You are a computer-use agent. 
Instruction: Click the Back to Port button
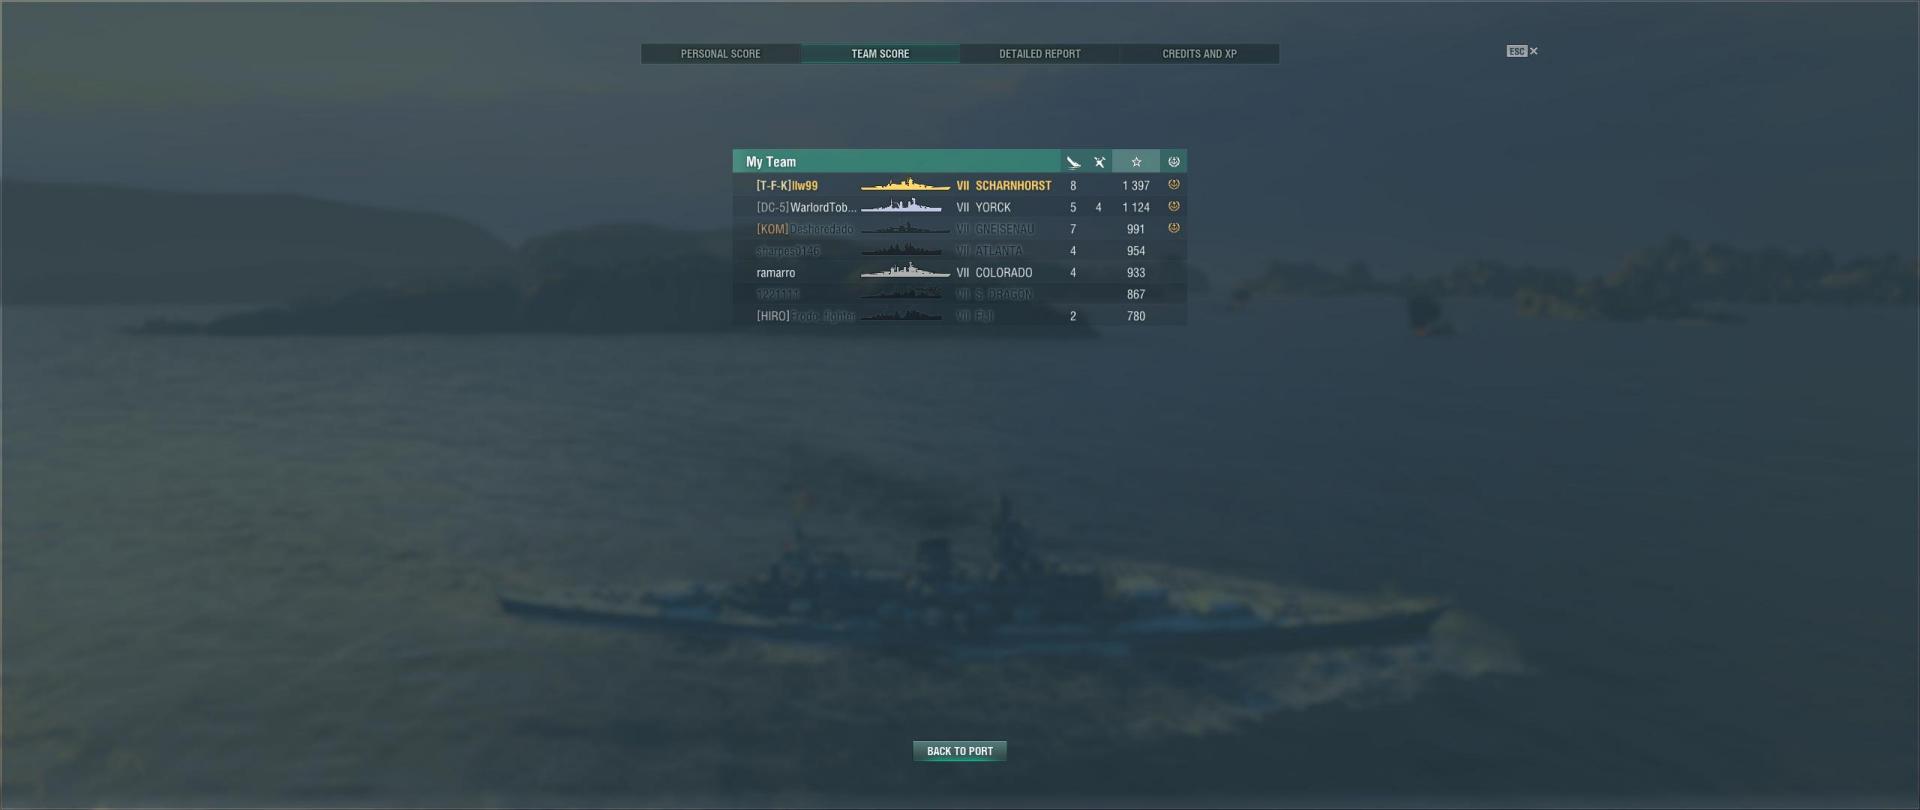960,751
